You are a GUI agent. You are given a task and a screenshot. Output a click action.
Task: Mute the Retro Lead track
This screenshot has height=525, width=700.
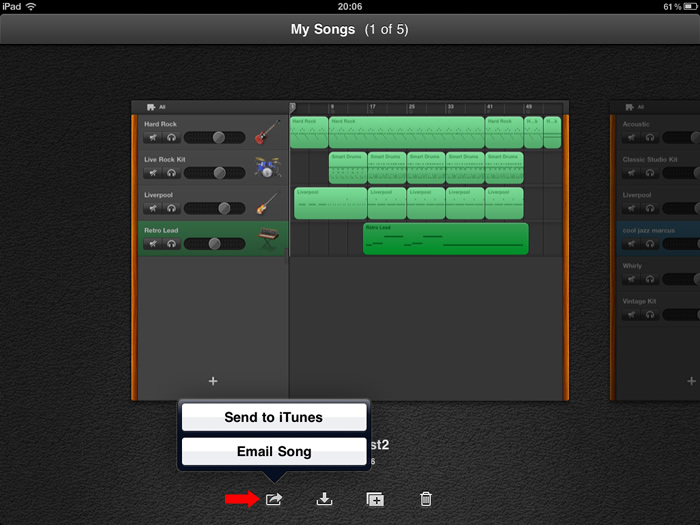(153, 244)
